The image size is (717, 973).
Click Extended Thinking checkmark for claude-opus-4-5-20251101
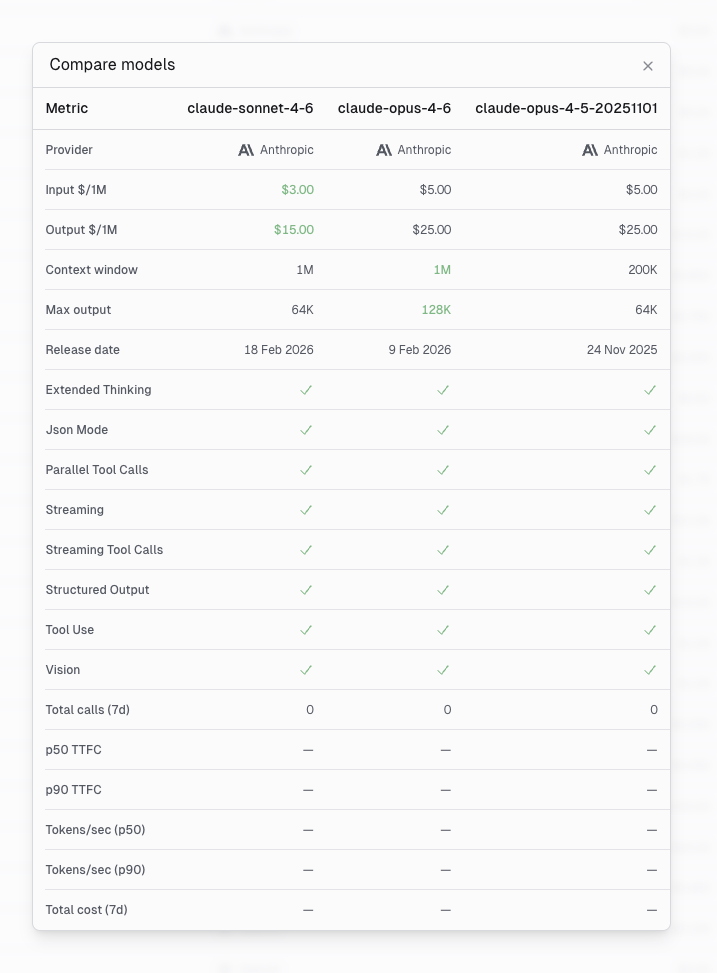tap(650, 390)
